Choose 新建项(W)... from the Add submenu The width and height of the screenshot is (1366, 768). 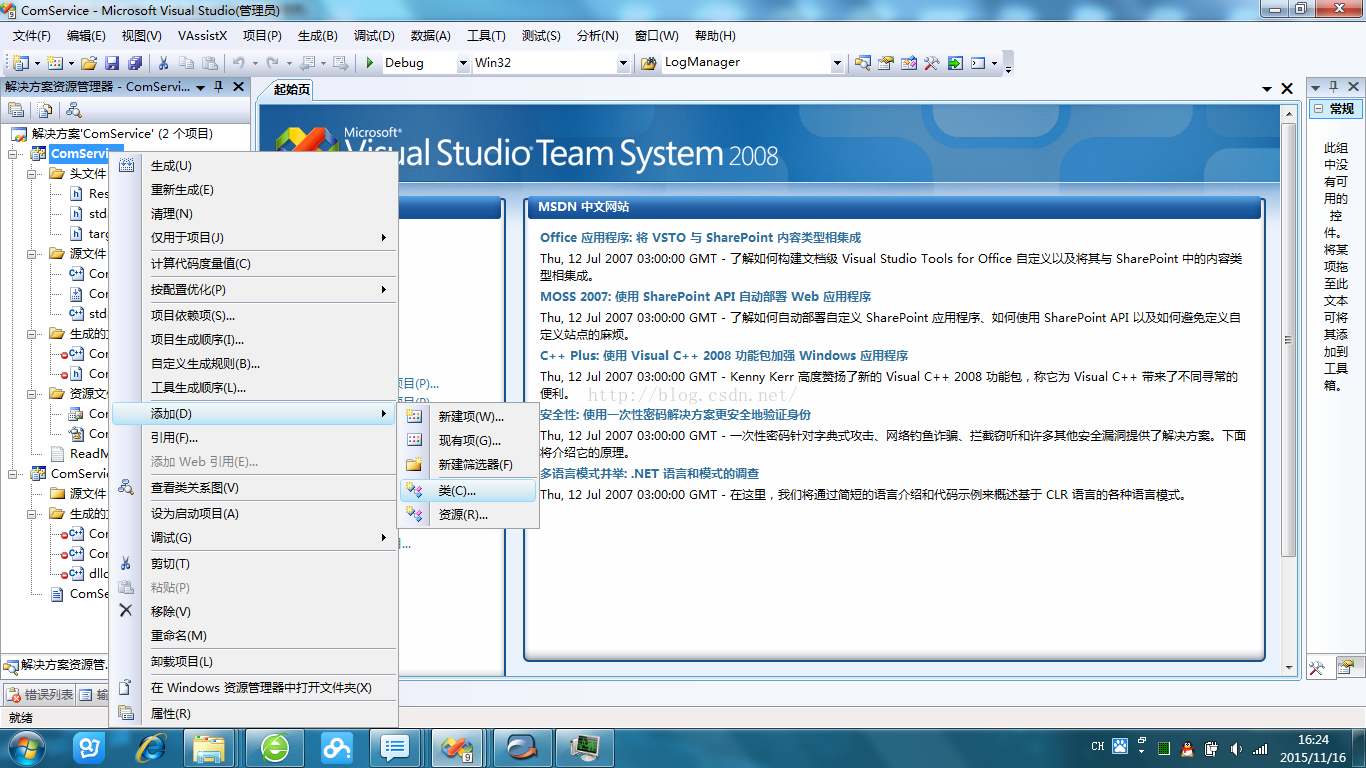click(x=468, y=417)
